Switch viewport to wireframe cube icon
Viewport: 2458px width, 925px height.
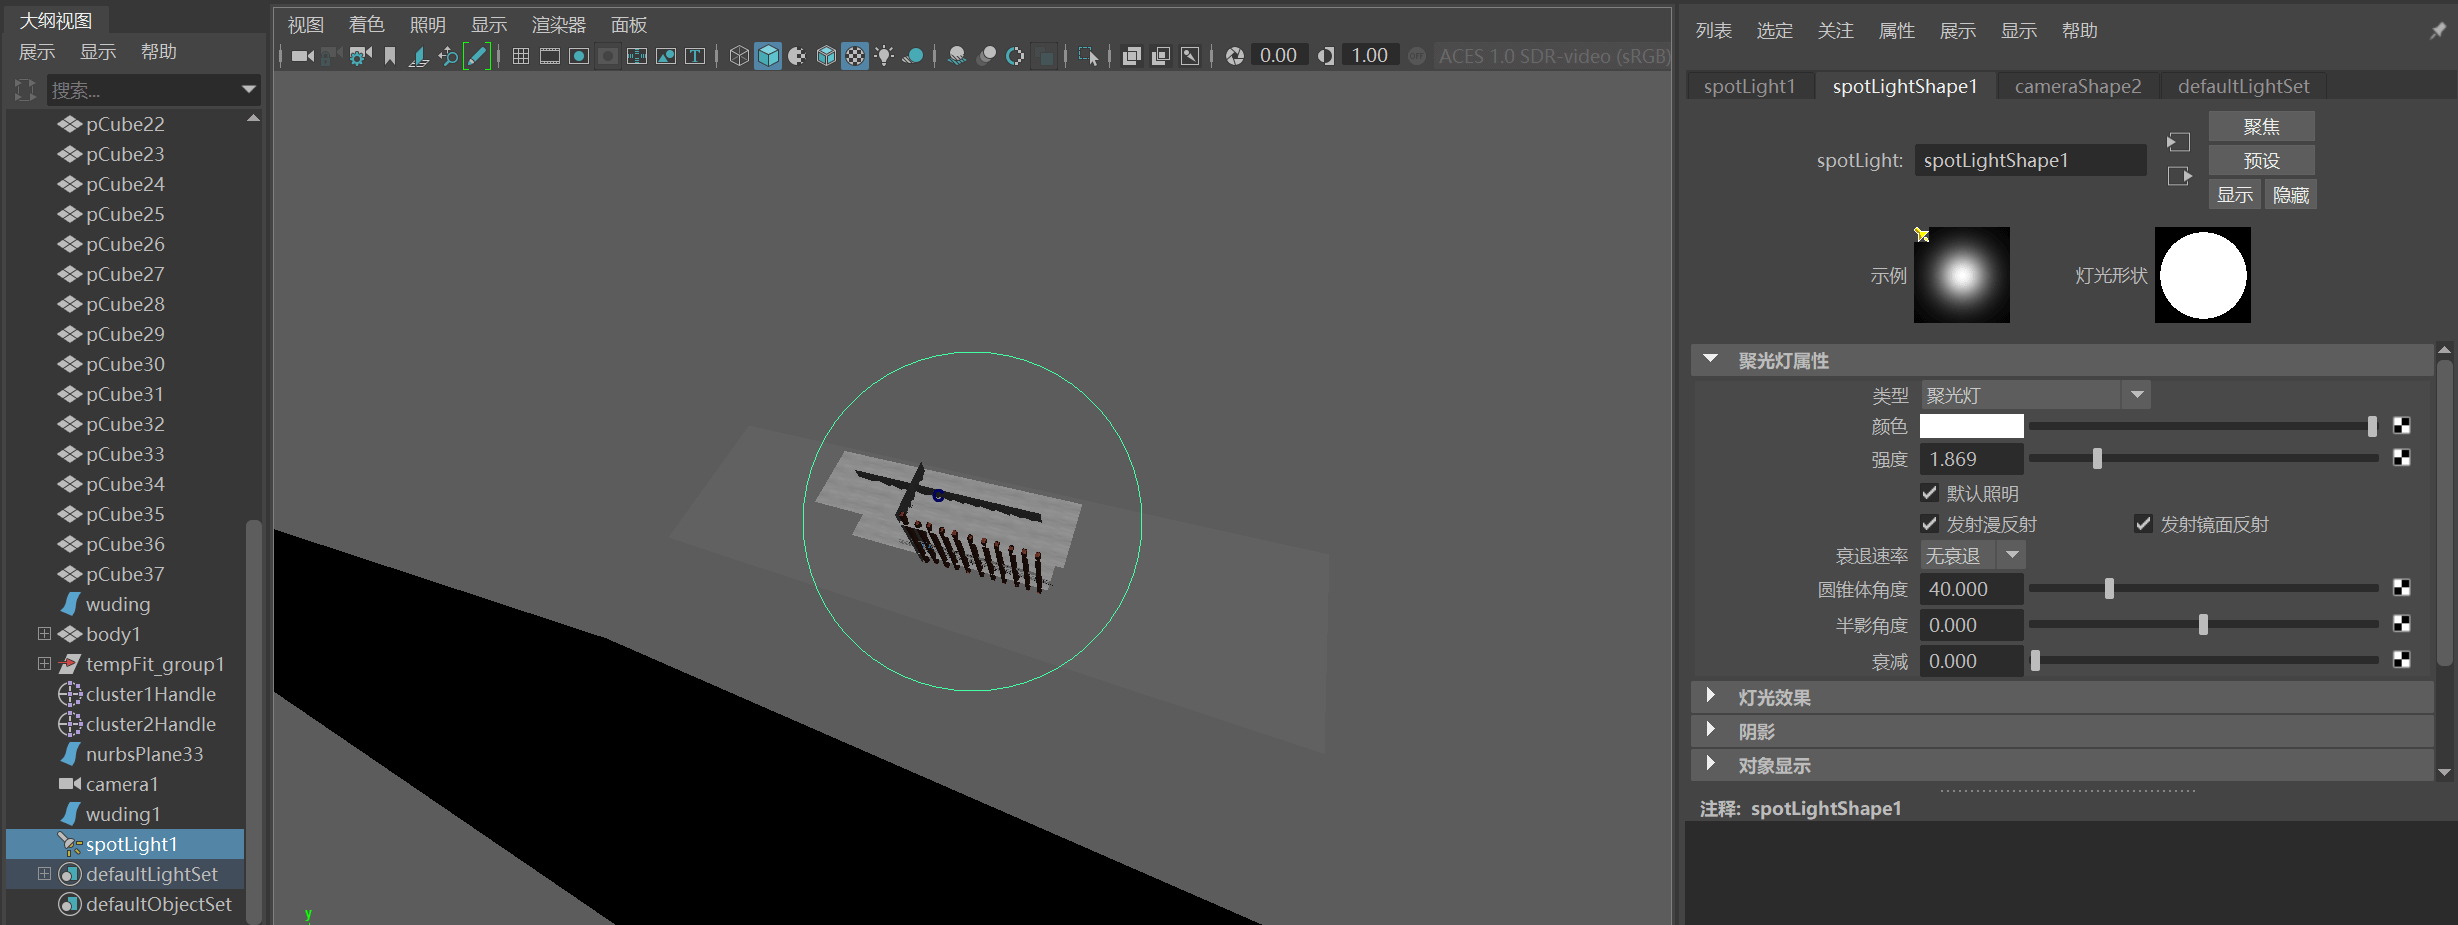739,56
